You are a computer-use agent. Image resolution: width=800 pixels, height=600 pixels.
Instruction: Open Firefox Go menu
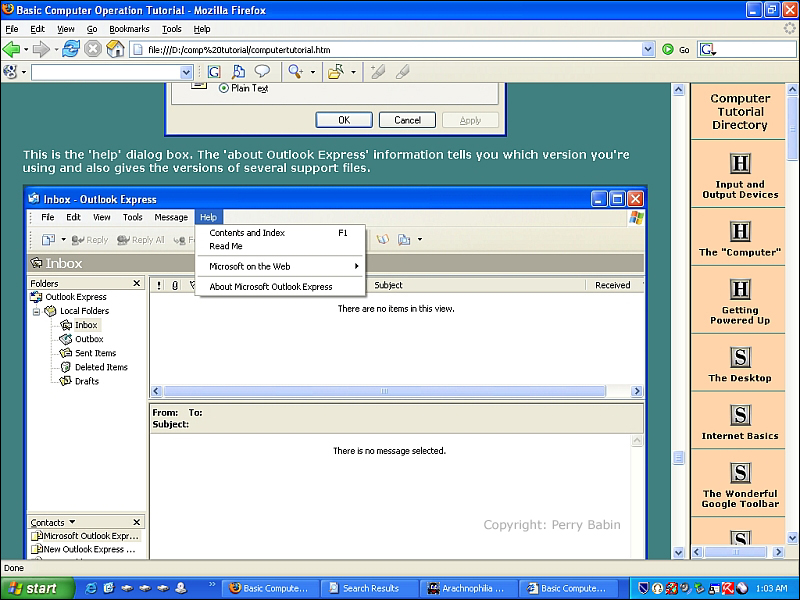tap(92, 29)
